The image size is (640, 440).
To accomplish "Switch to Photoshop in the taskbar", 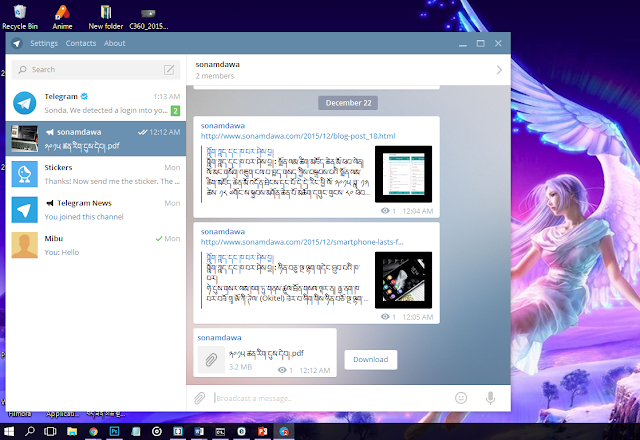I will pos(114,431).
